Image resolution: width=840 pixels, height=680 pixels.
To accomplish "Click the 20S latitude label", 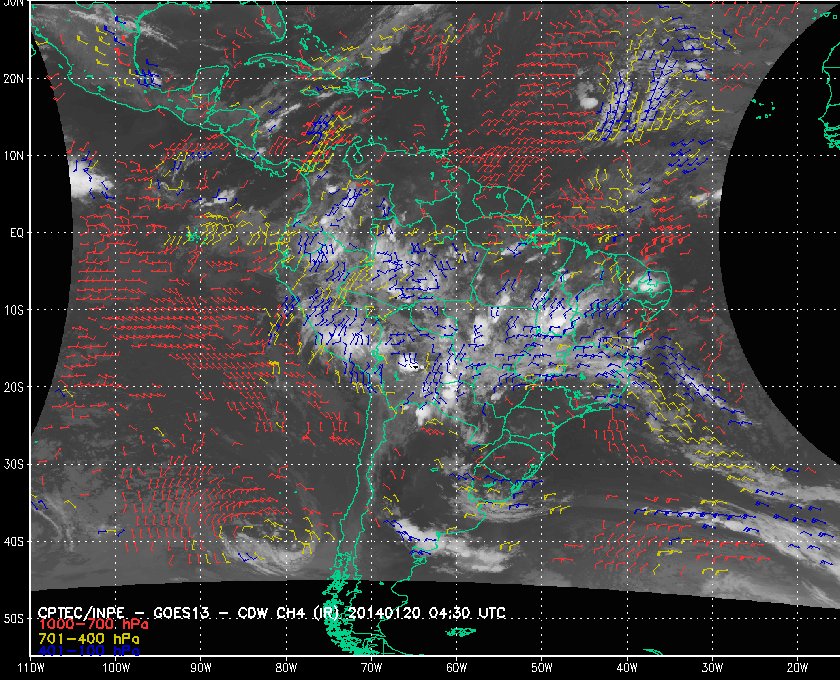I will (13, 387).
